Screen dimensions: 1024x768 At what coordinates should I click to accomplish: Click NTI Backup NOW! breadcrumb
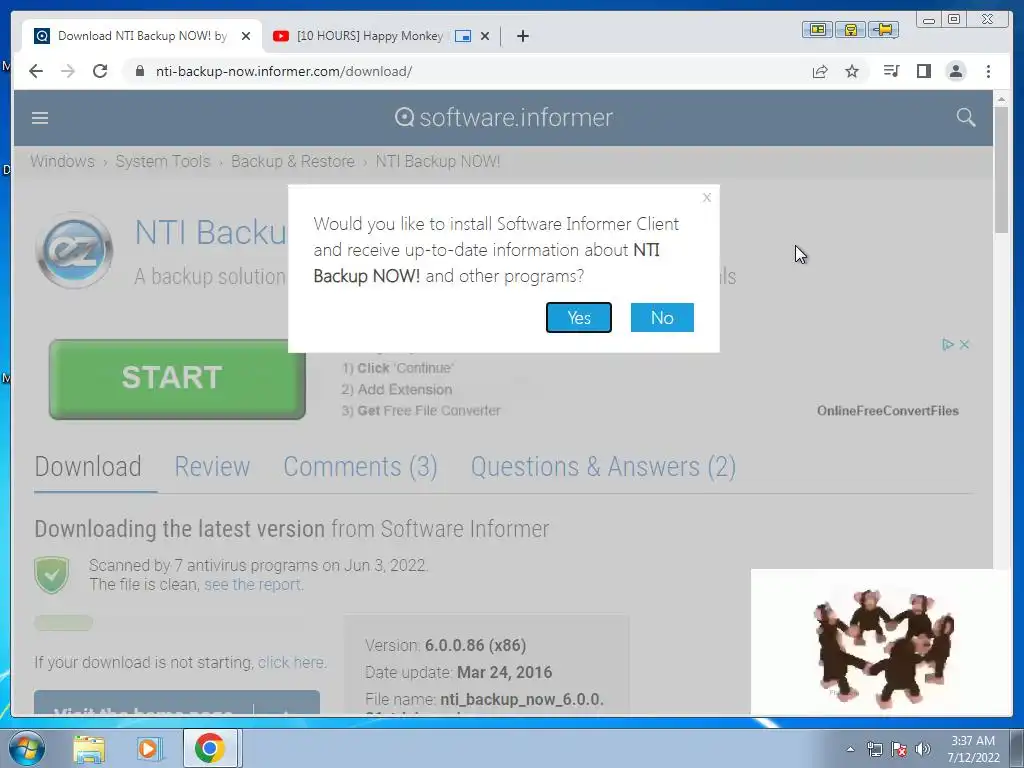pos(438,161)
